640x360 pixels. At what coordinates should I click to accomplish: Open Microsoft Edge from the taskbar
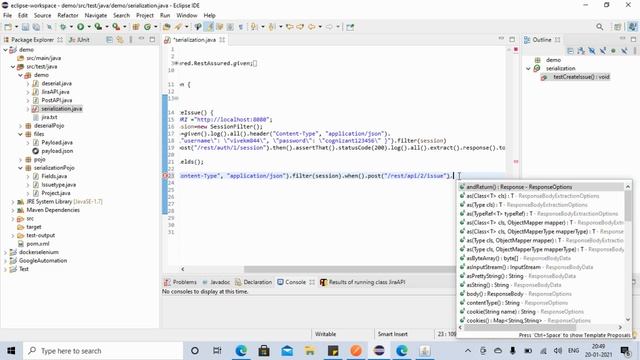point(241,351)
